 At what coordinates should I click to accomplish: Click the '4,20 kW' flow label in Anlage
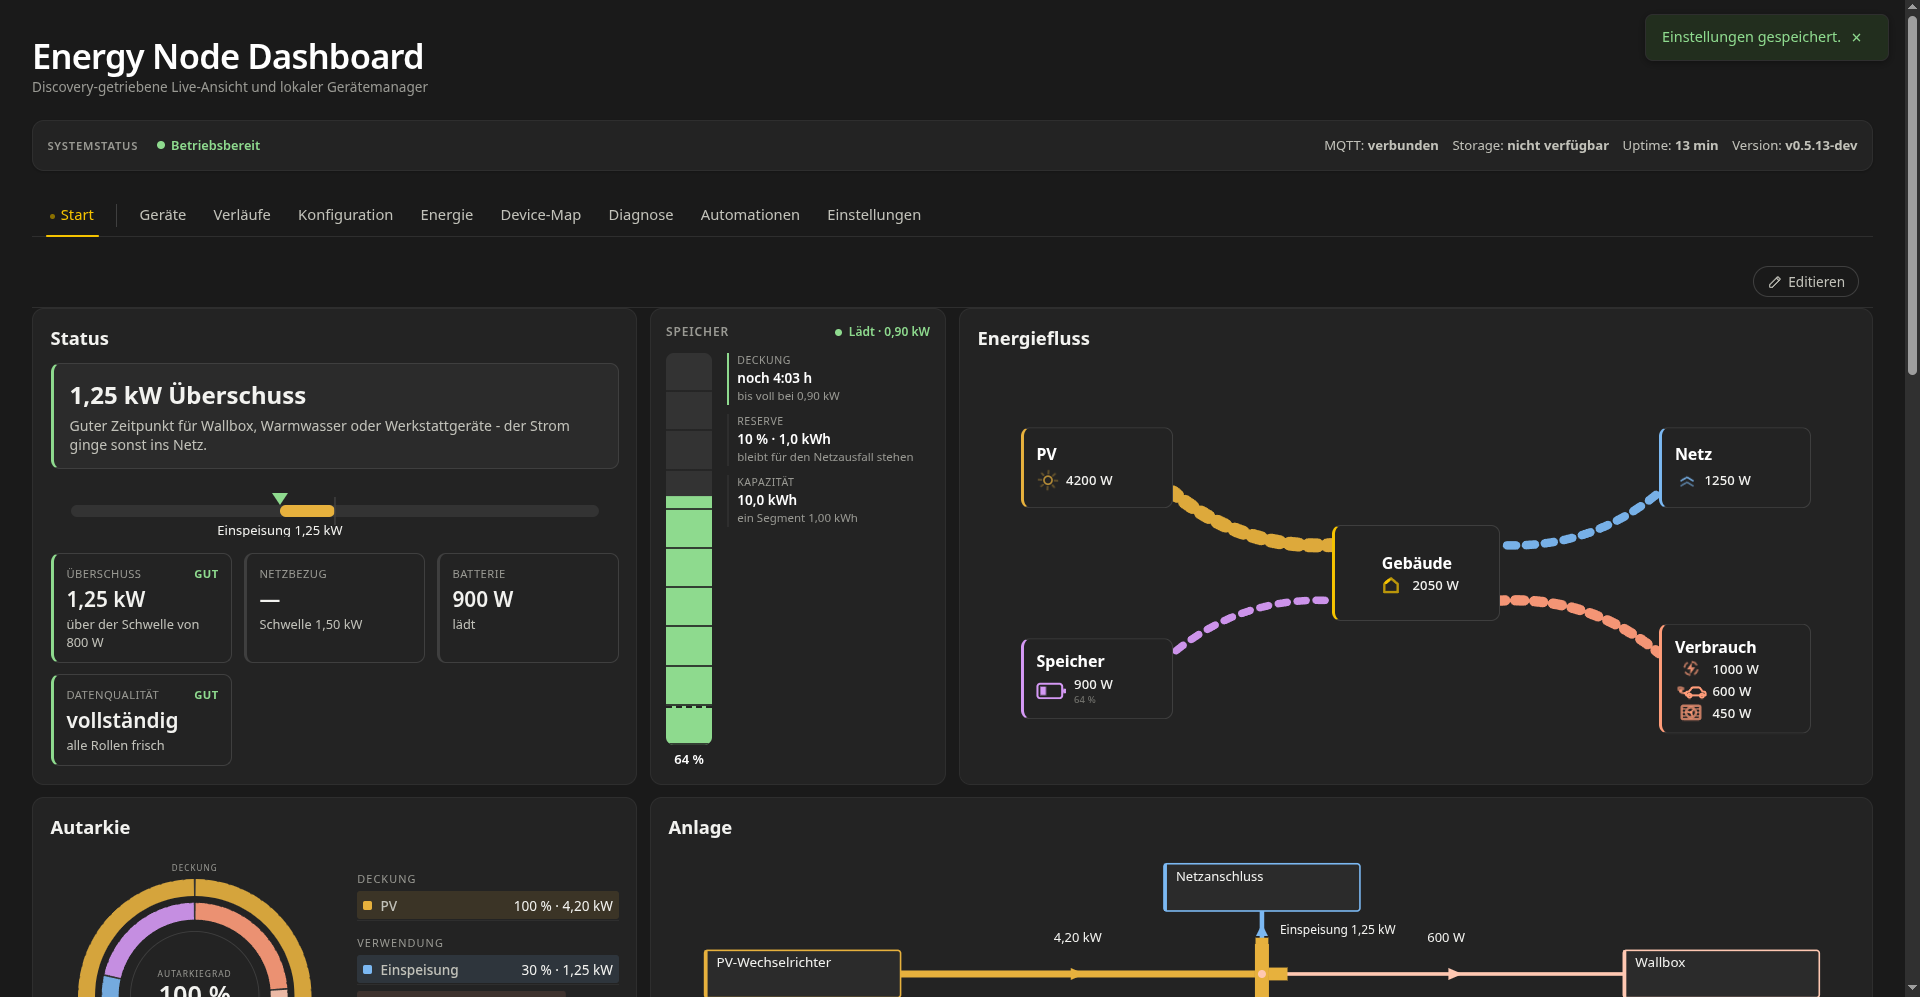click(1077, 938)
